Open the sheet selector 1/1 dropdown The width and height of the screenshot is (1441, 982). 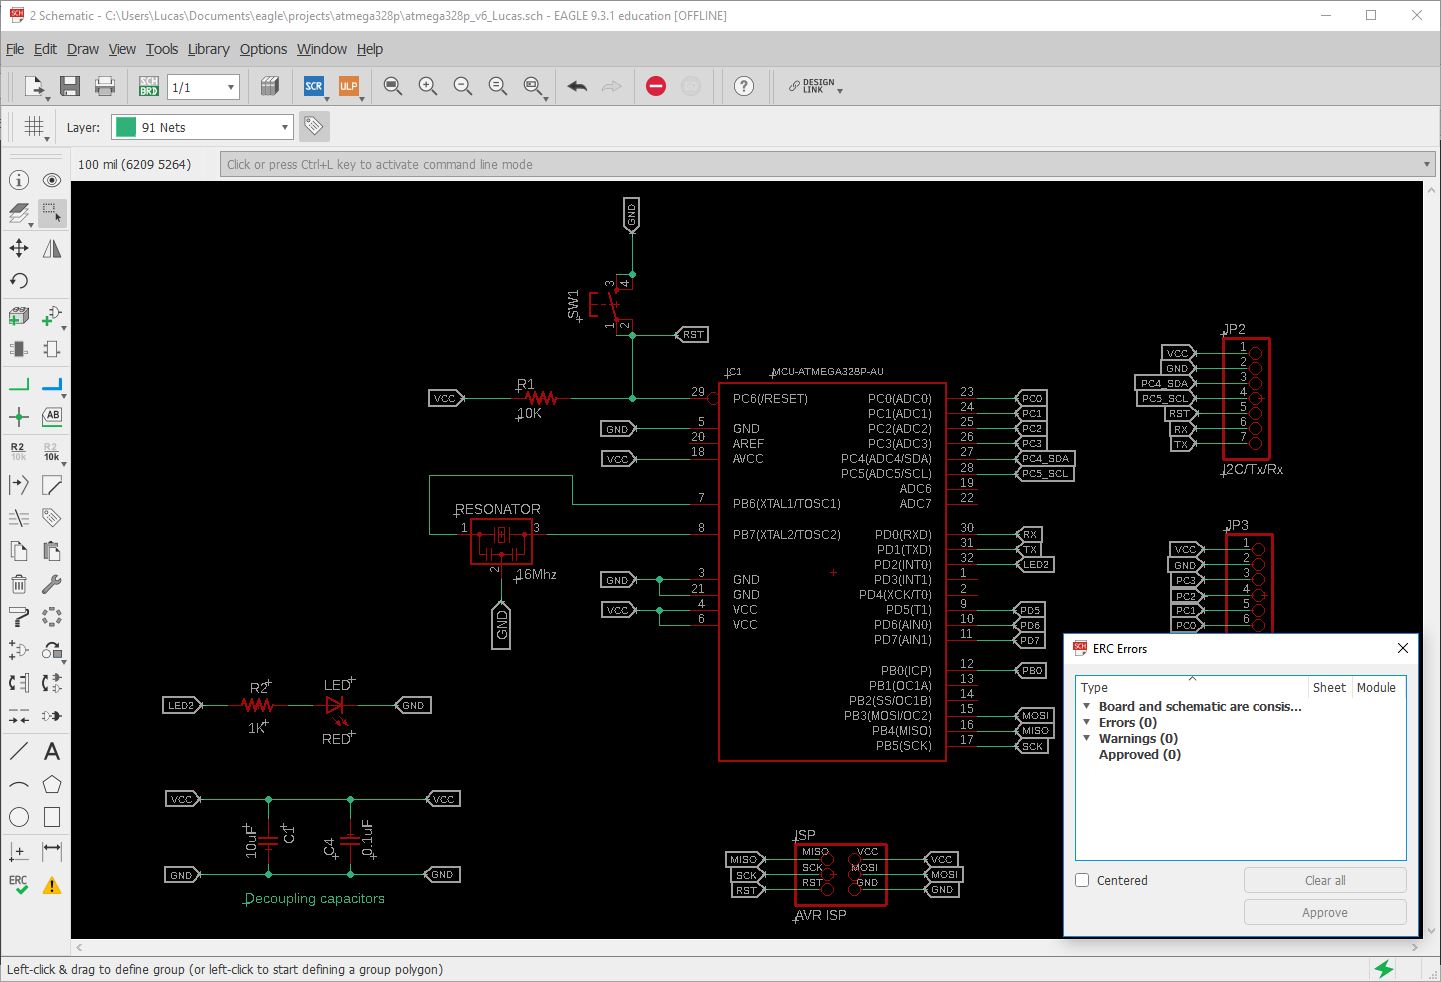coord(203,87)
